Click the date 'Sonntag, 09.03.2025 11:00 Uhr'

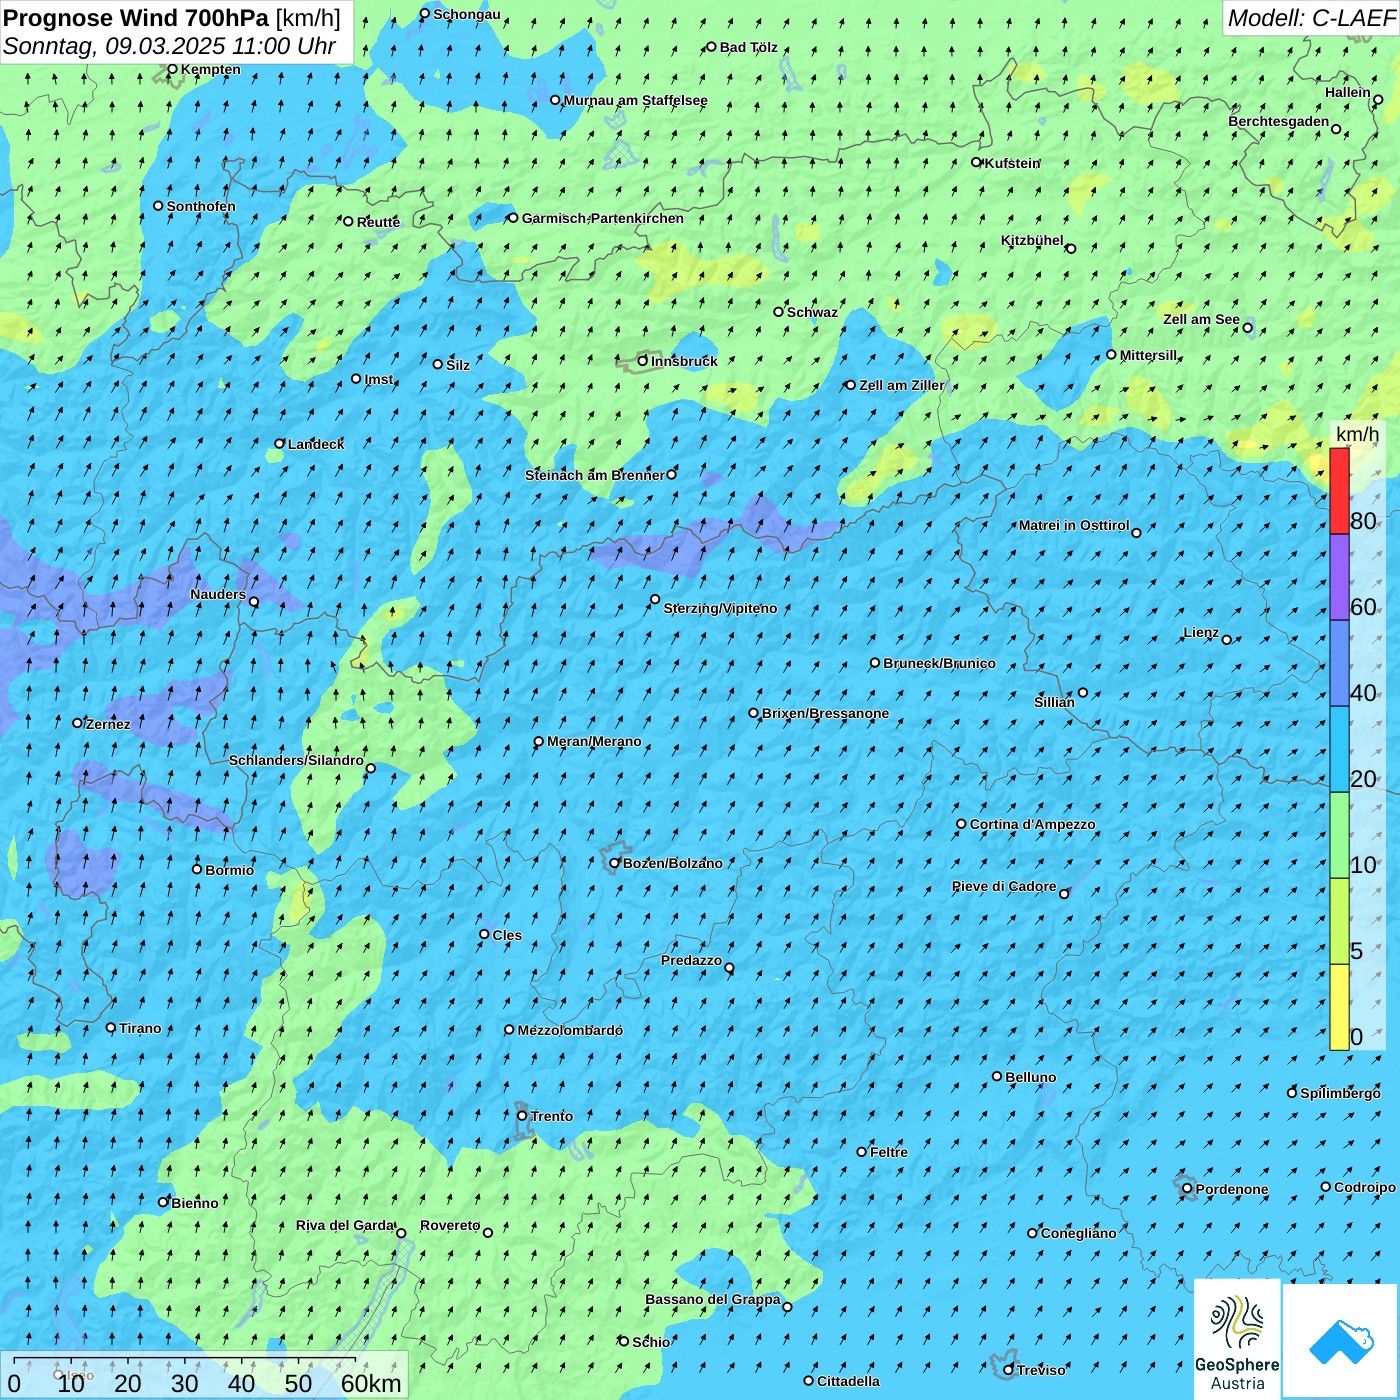pos(170,46)
